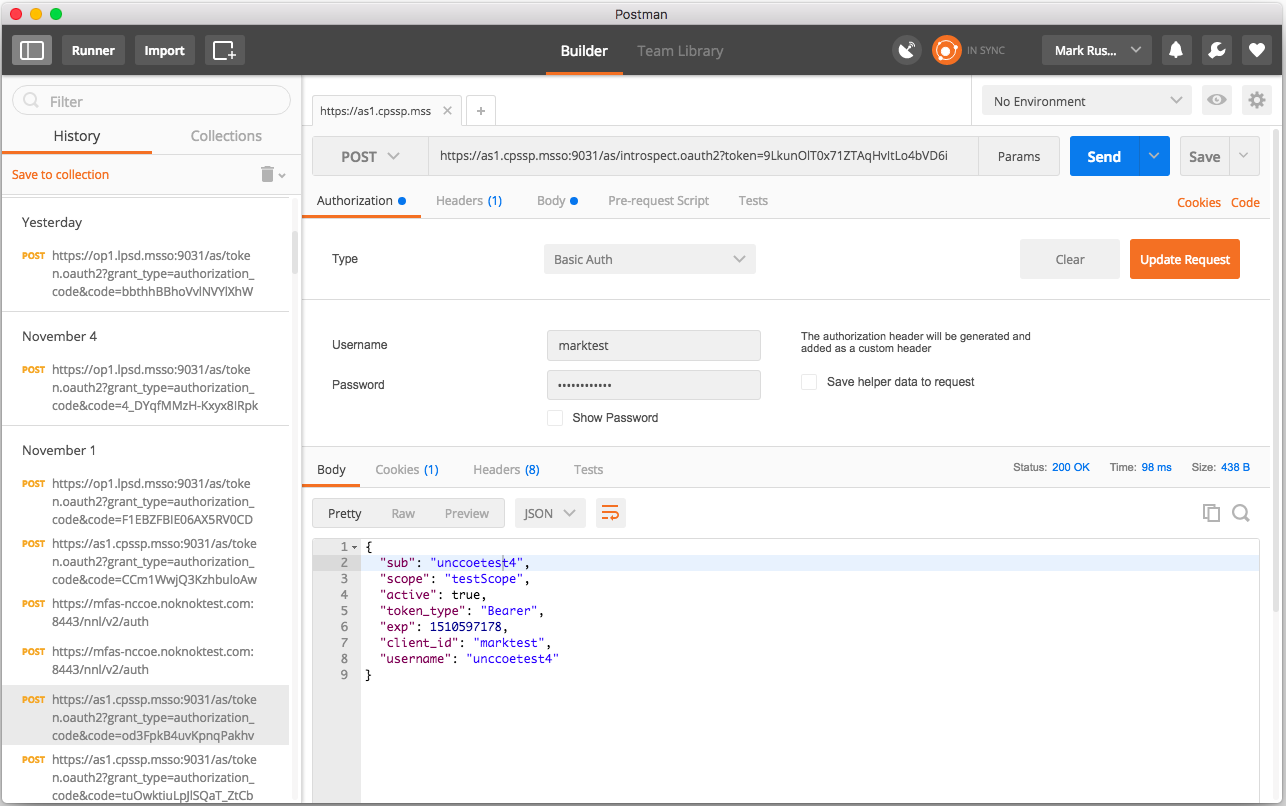
Task: Click the search magnifier in Filter box
Action: pos(31,101)
